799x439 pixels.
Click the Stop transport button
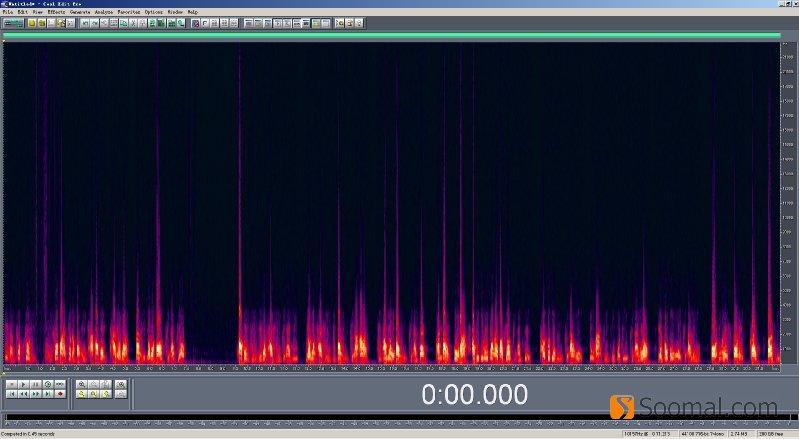(11, 384)
